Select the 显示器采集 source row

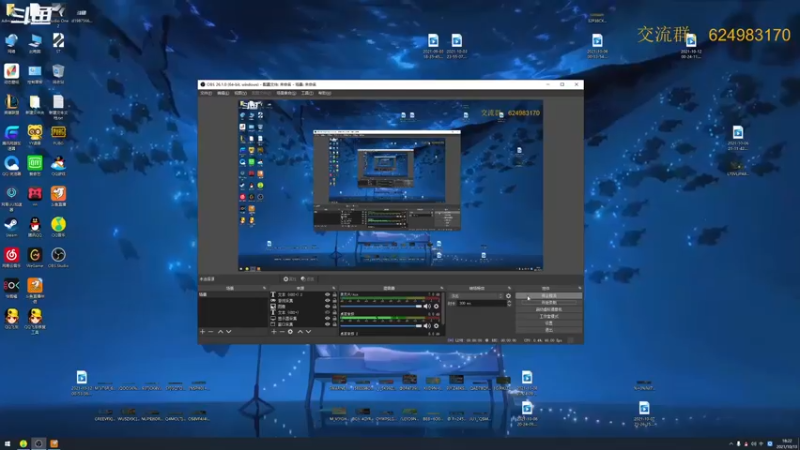[x=303, y=318]
